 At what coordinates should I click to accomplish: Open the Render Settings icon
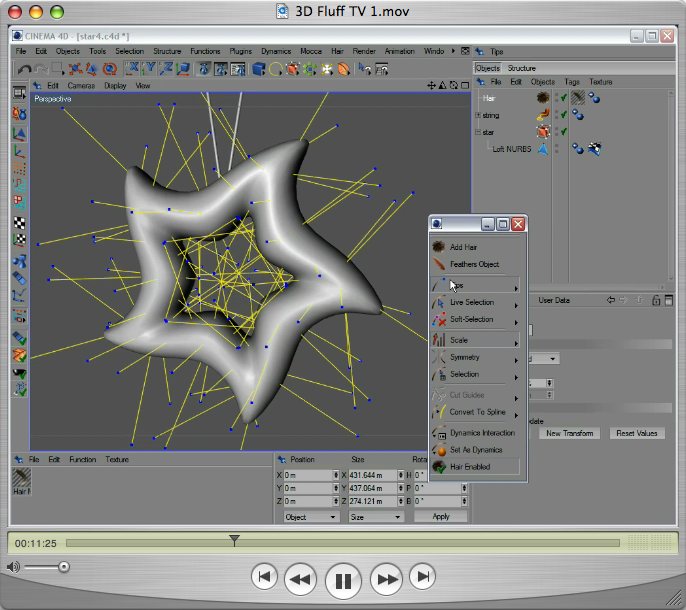(x=238, y=69)
